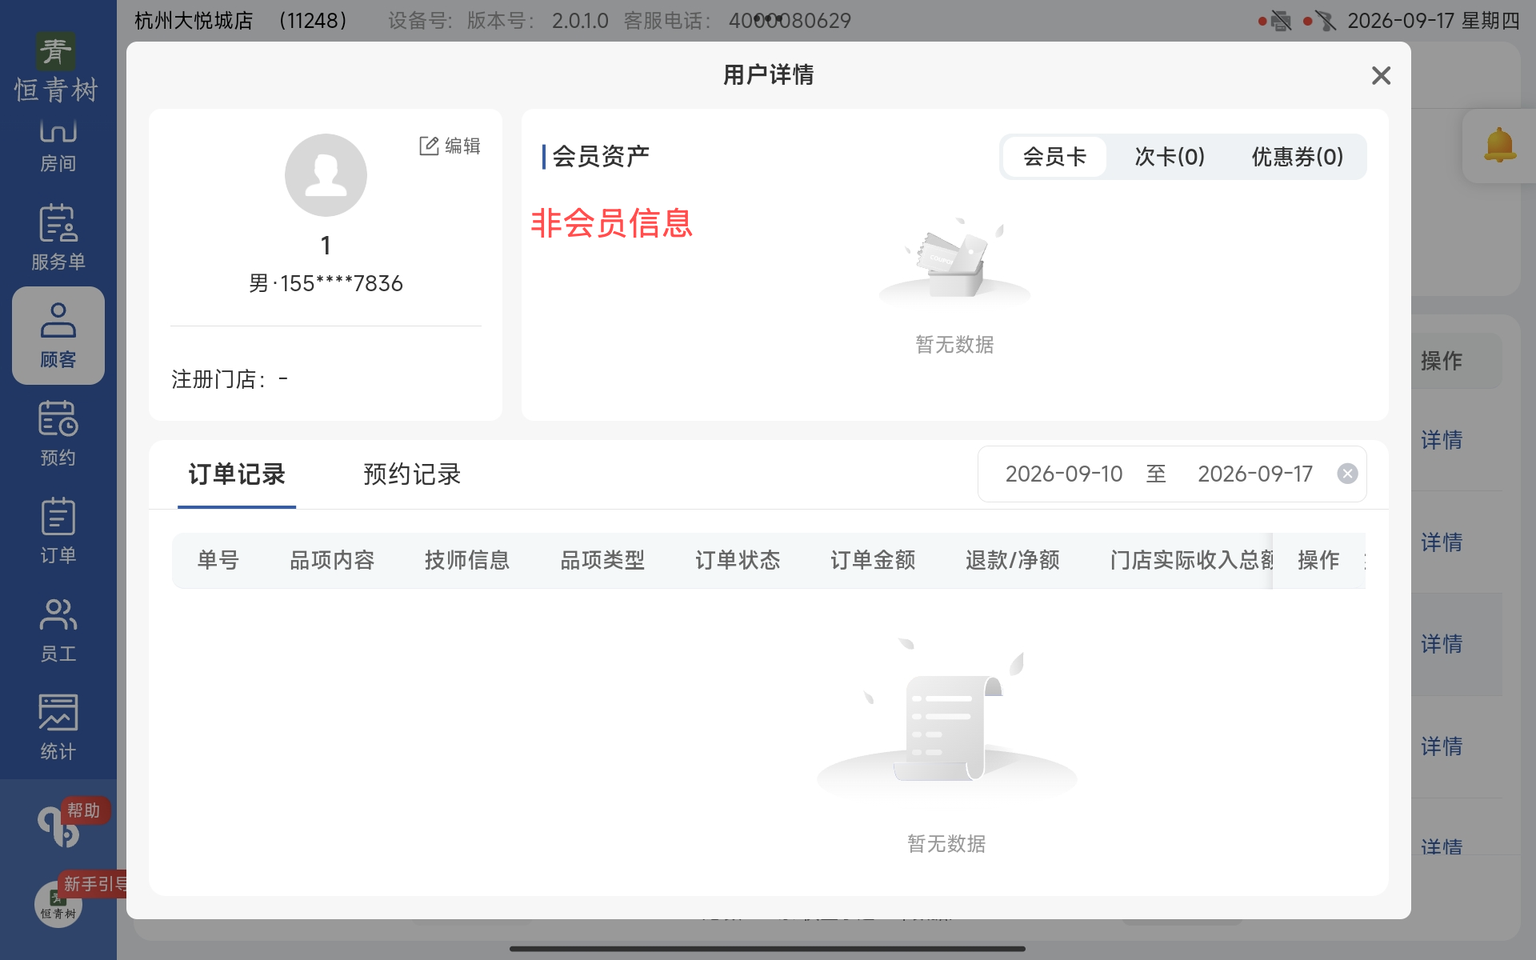The image size is (1536, 960).
Task: Click the date 2026-09-17 星期四 in top bar
Action: (1433, 21)
